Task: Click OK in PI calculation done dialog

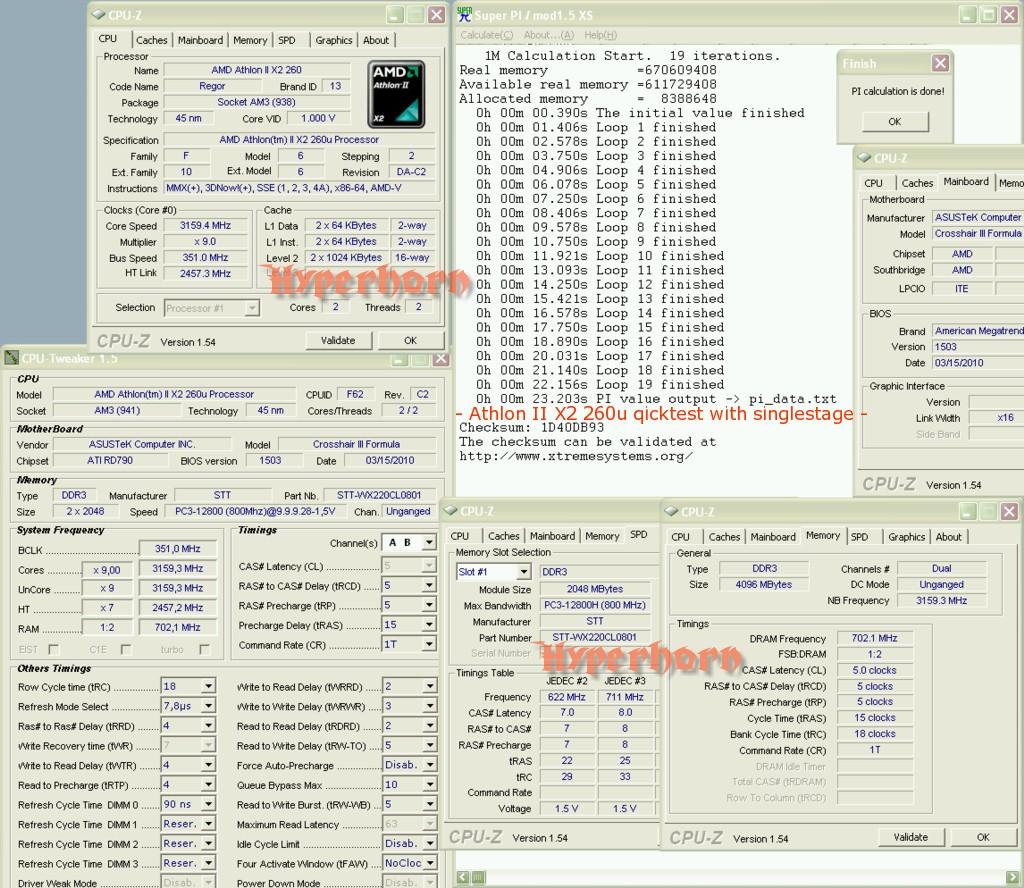Action: [895, 121]
